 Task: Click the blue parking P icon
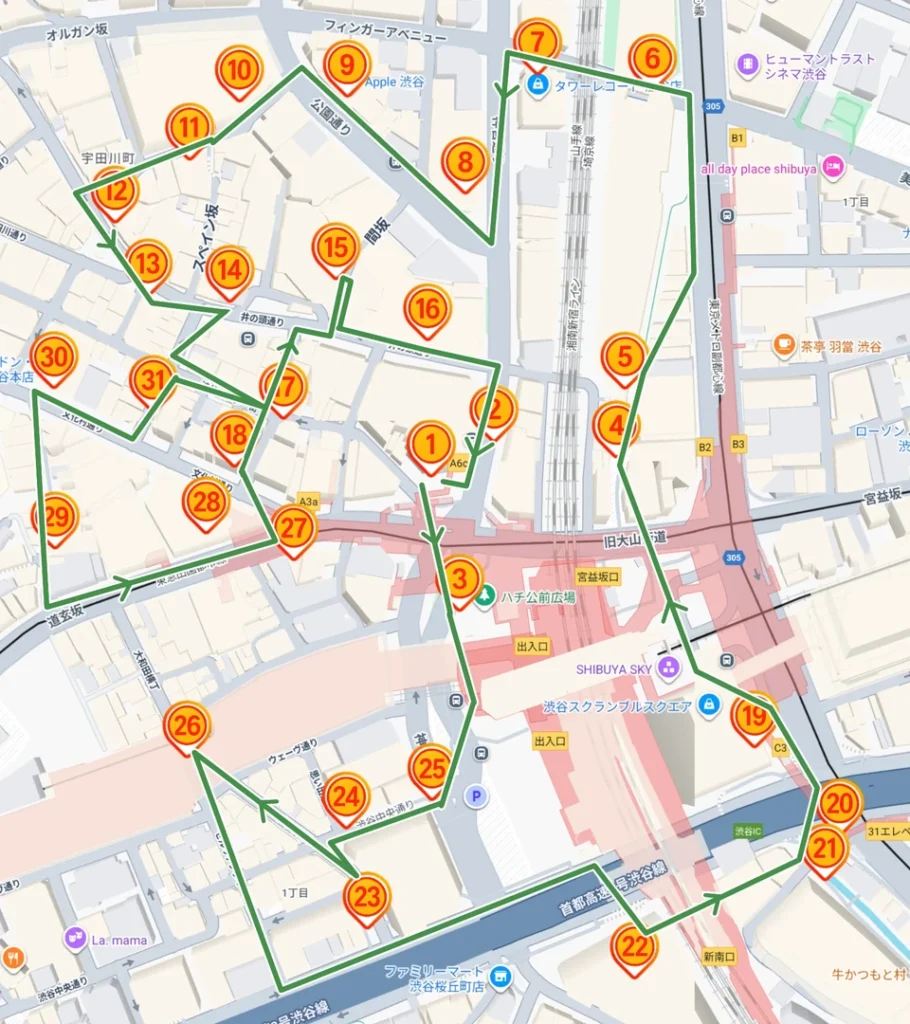[477, 797]
